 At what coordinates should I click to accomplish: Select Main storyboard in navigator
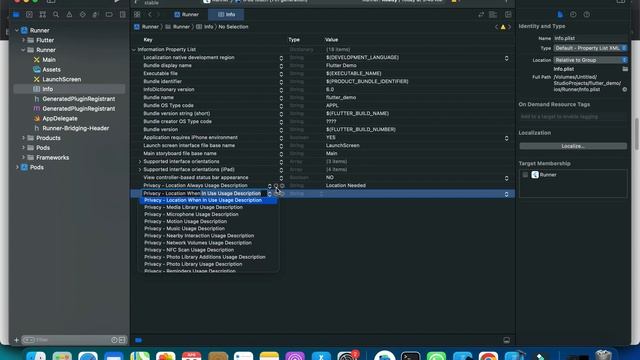(49, 60)
